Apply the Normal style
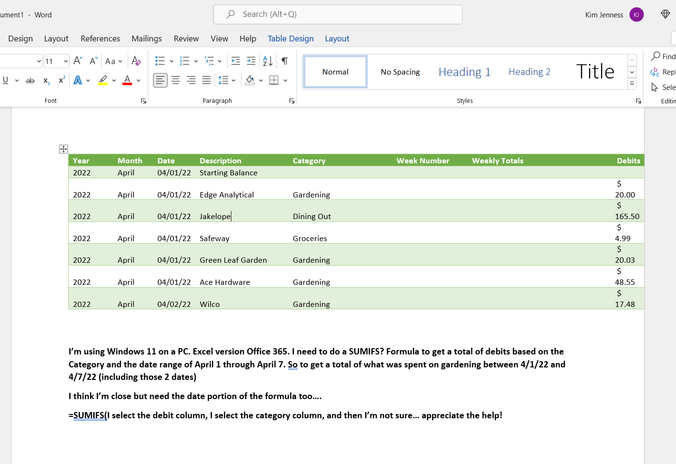 pyautogui.click(x=335, y=72)
